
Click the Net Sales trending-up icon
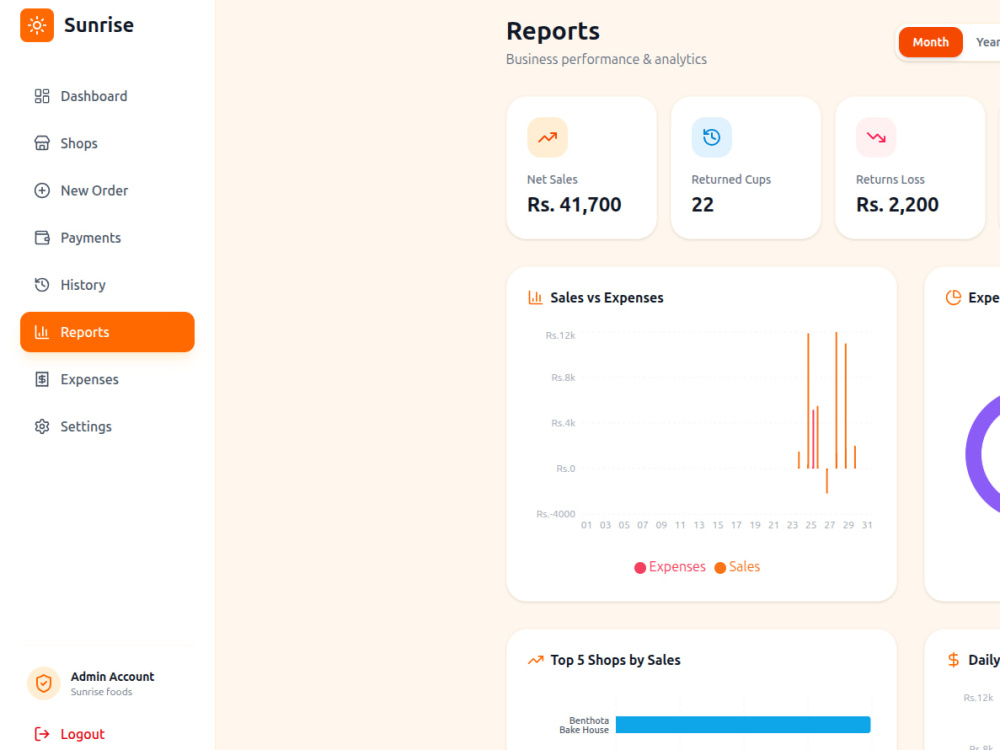pyautogui.click(x=547, y=137)
